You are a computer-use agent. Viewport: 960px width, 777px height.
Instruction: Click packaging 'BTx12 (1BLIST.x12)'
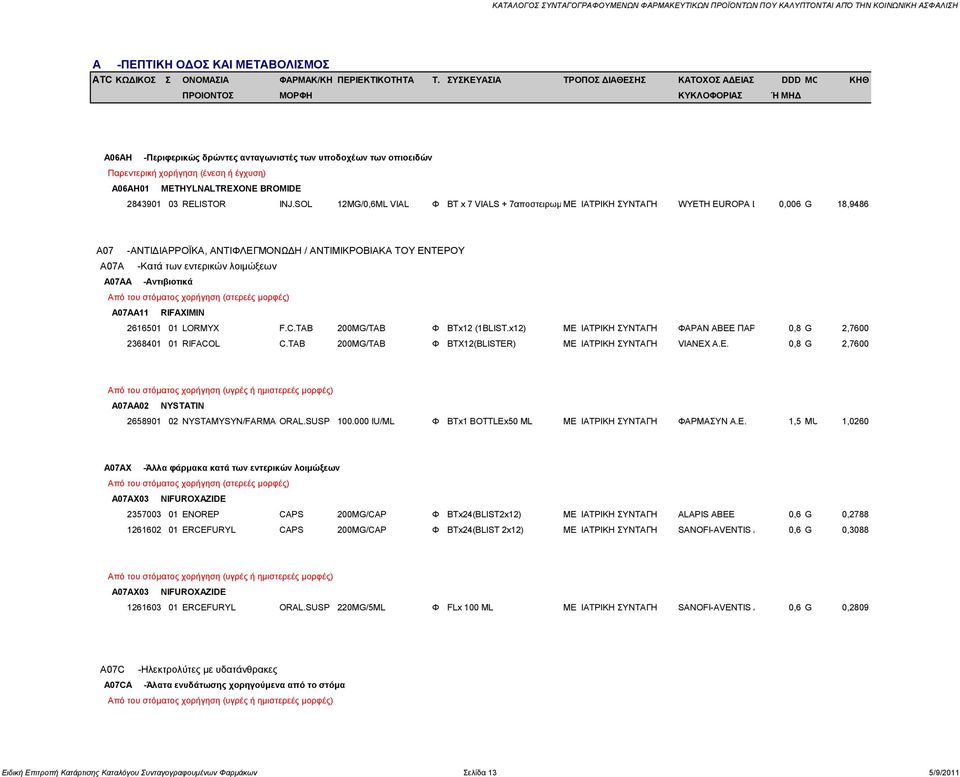click(486, 328)
